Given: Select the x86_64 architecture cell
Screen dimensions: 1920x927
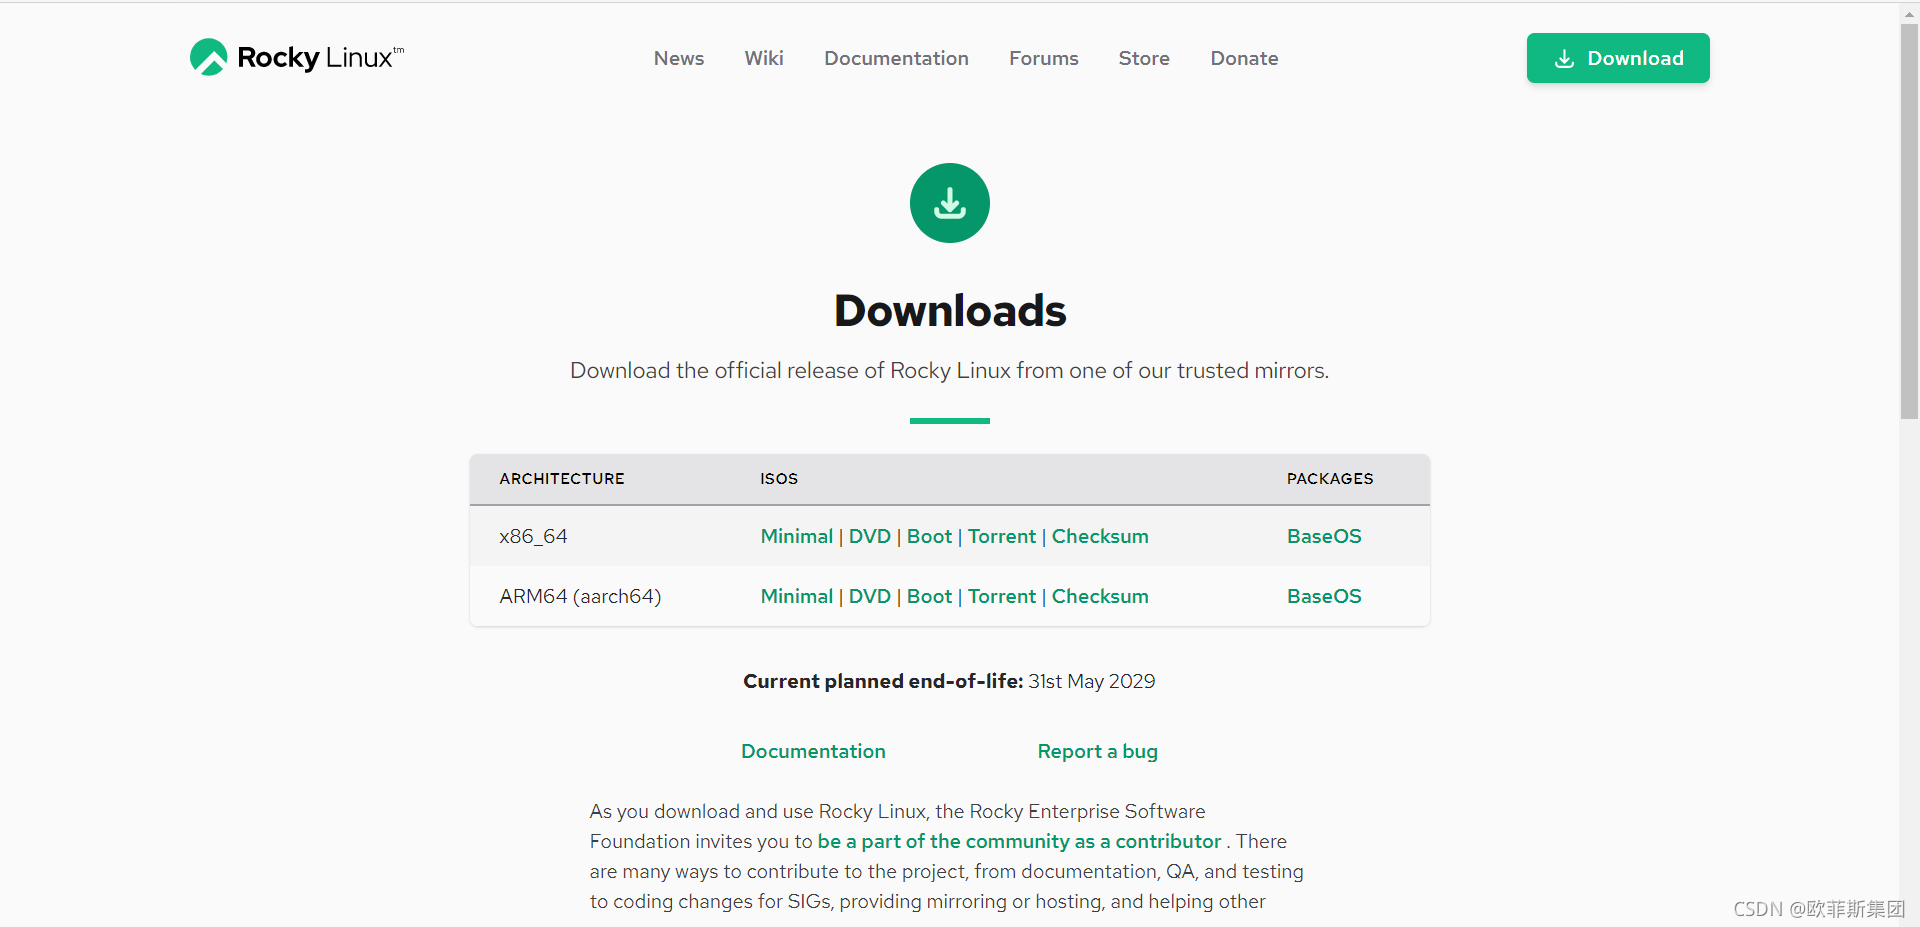Looking at the screenshot, I should (533, 536).
